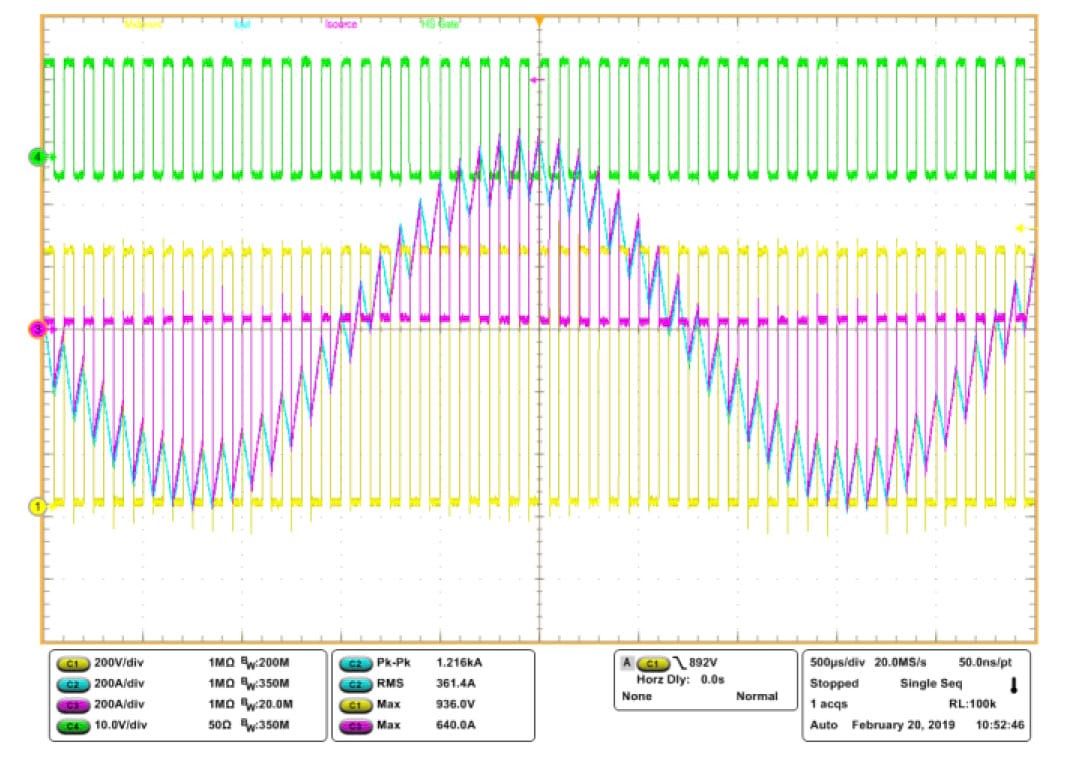This screenshot has height=772, width=1091.
Task: Click the magenta Isource waveform label
Action: 340,24
